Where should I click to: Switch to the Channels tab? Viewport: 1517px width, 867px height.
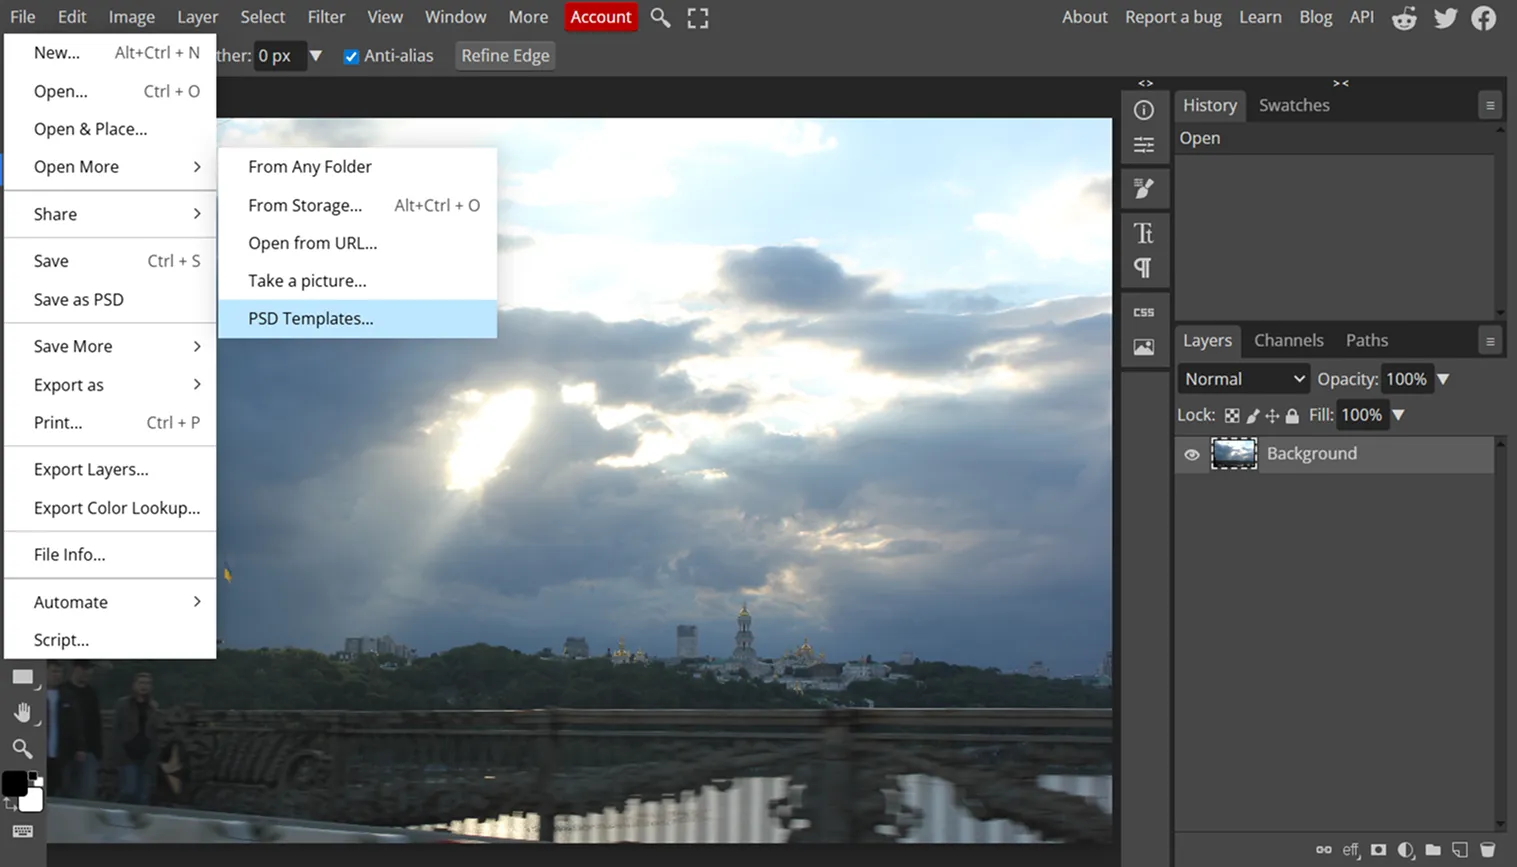[1288, 340]
